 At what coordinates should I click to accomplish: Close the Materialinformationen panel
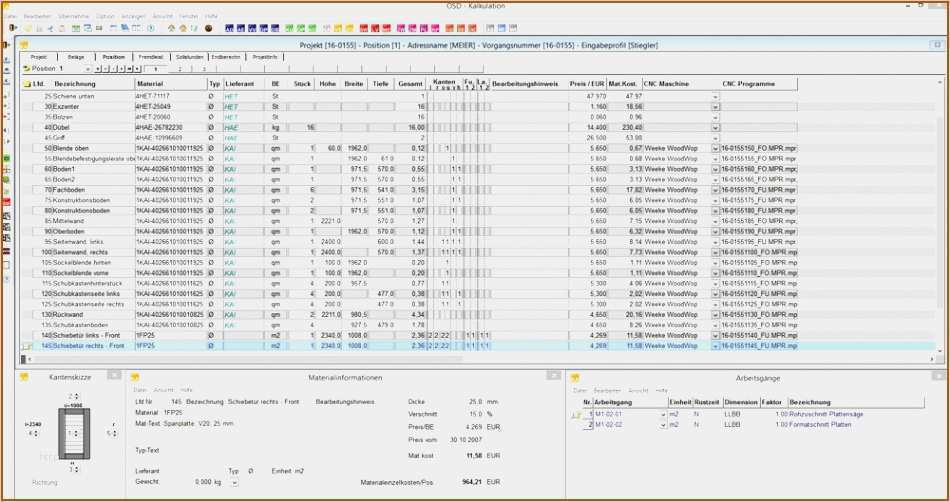551,375
